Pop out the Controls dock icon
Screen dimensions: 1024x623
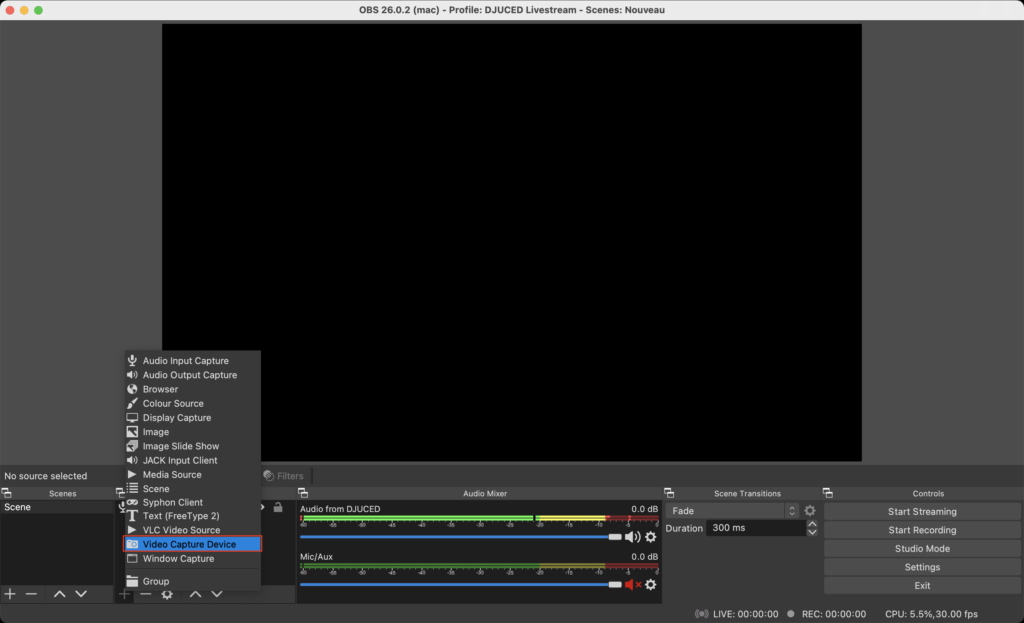tap(828, 493)
